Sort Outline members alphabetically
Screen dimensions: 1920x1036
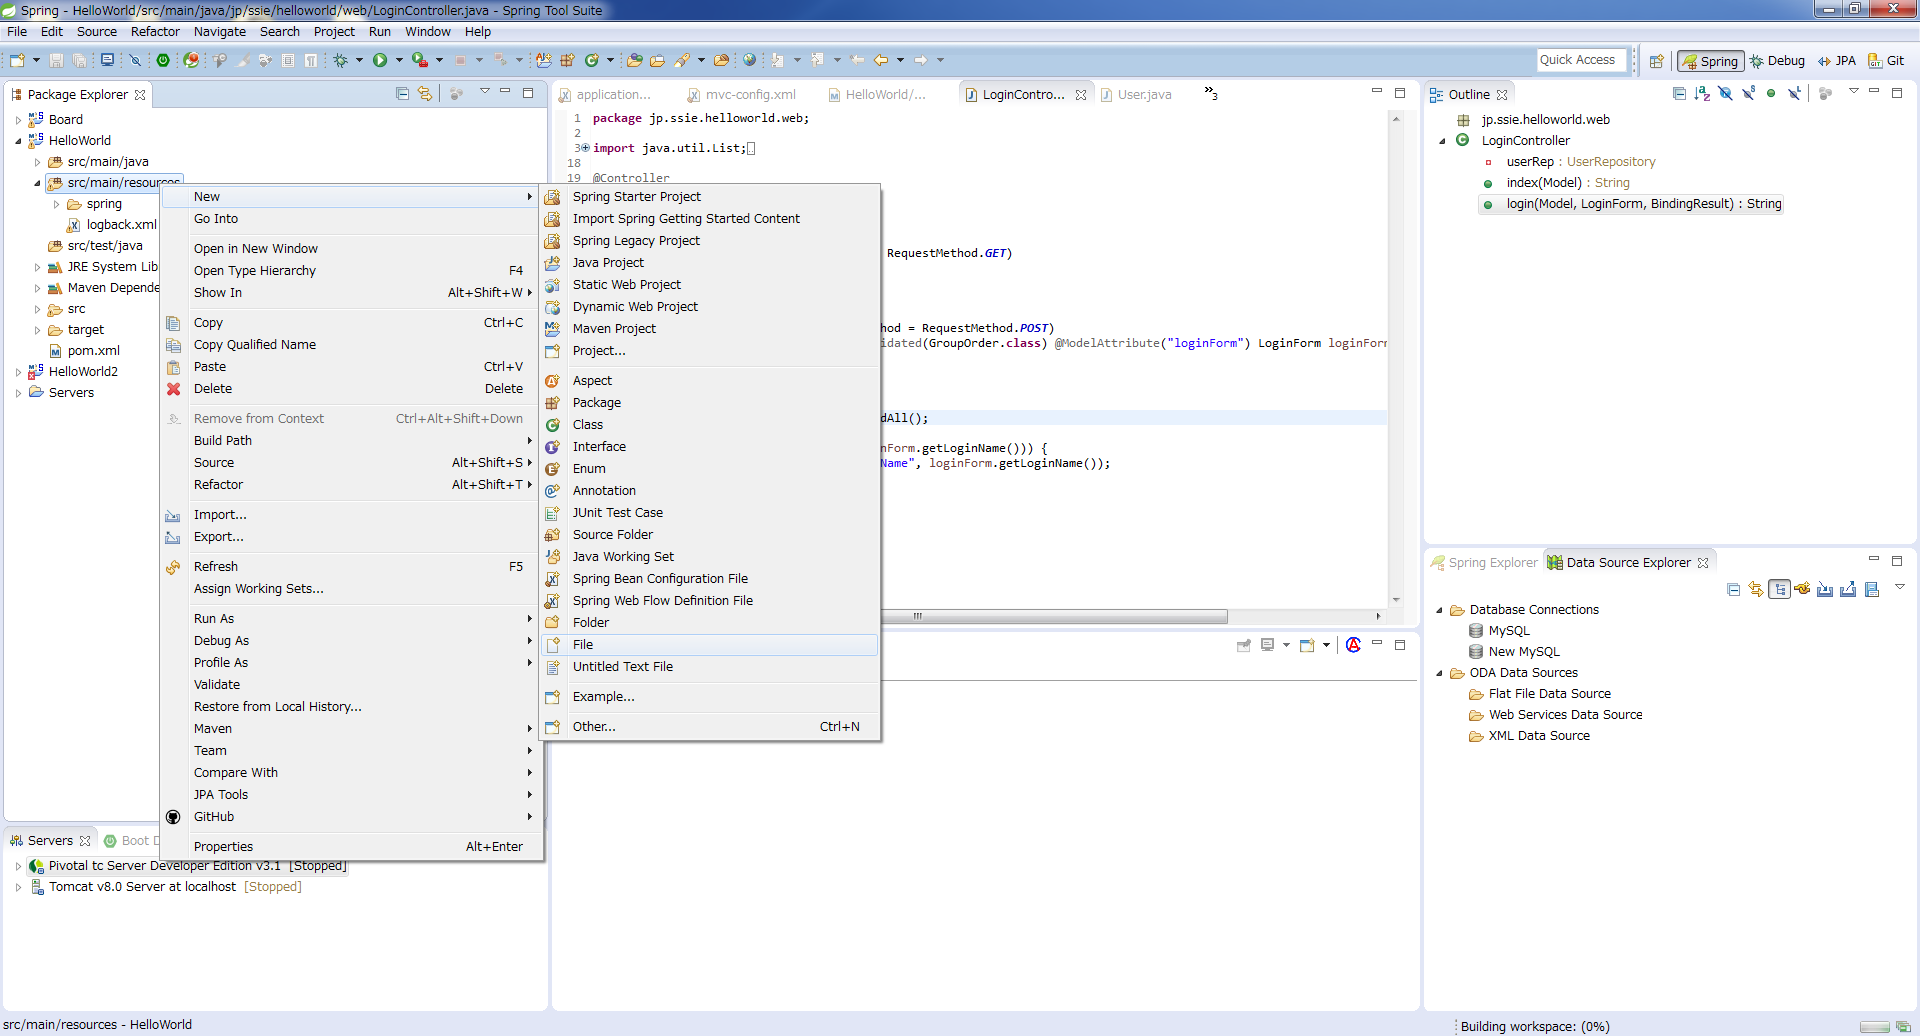pos(1702,94)
